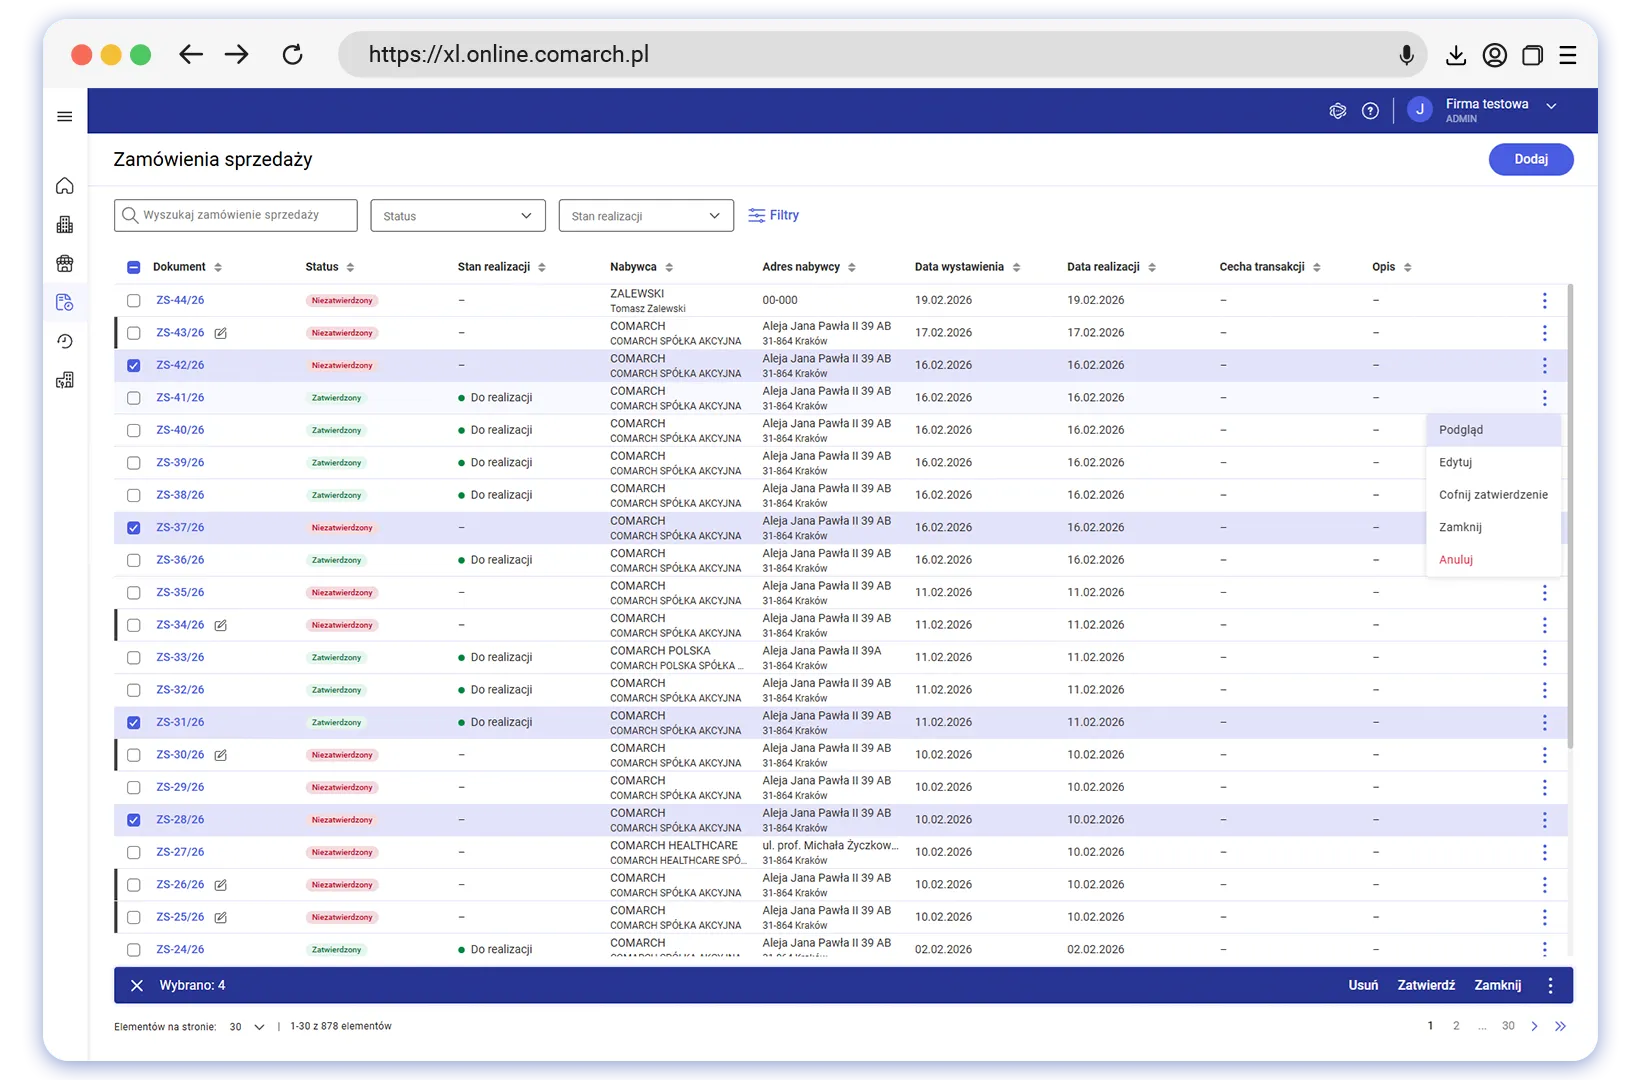This screenshot has height=1080, width=1640.
Task: Toggle the select-all checkbox in header
Action: pyautogui.click(x=134, y=268)
